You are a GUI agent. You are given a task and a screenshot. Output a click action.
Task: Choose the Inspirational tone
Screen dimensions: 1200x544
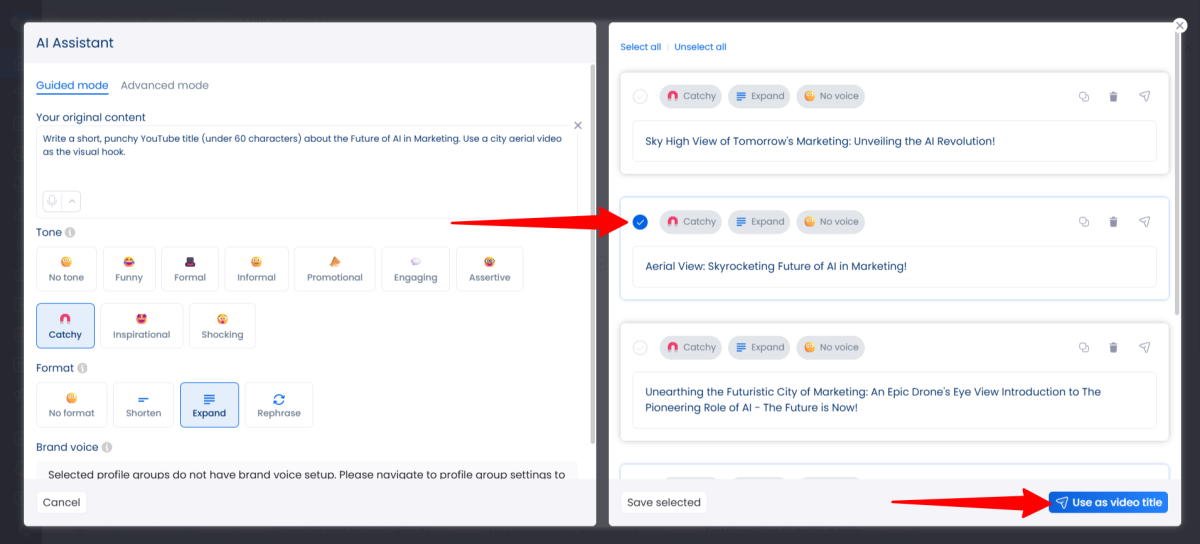[x=142, y=326]
